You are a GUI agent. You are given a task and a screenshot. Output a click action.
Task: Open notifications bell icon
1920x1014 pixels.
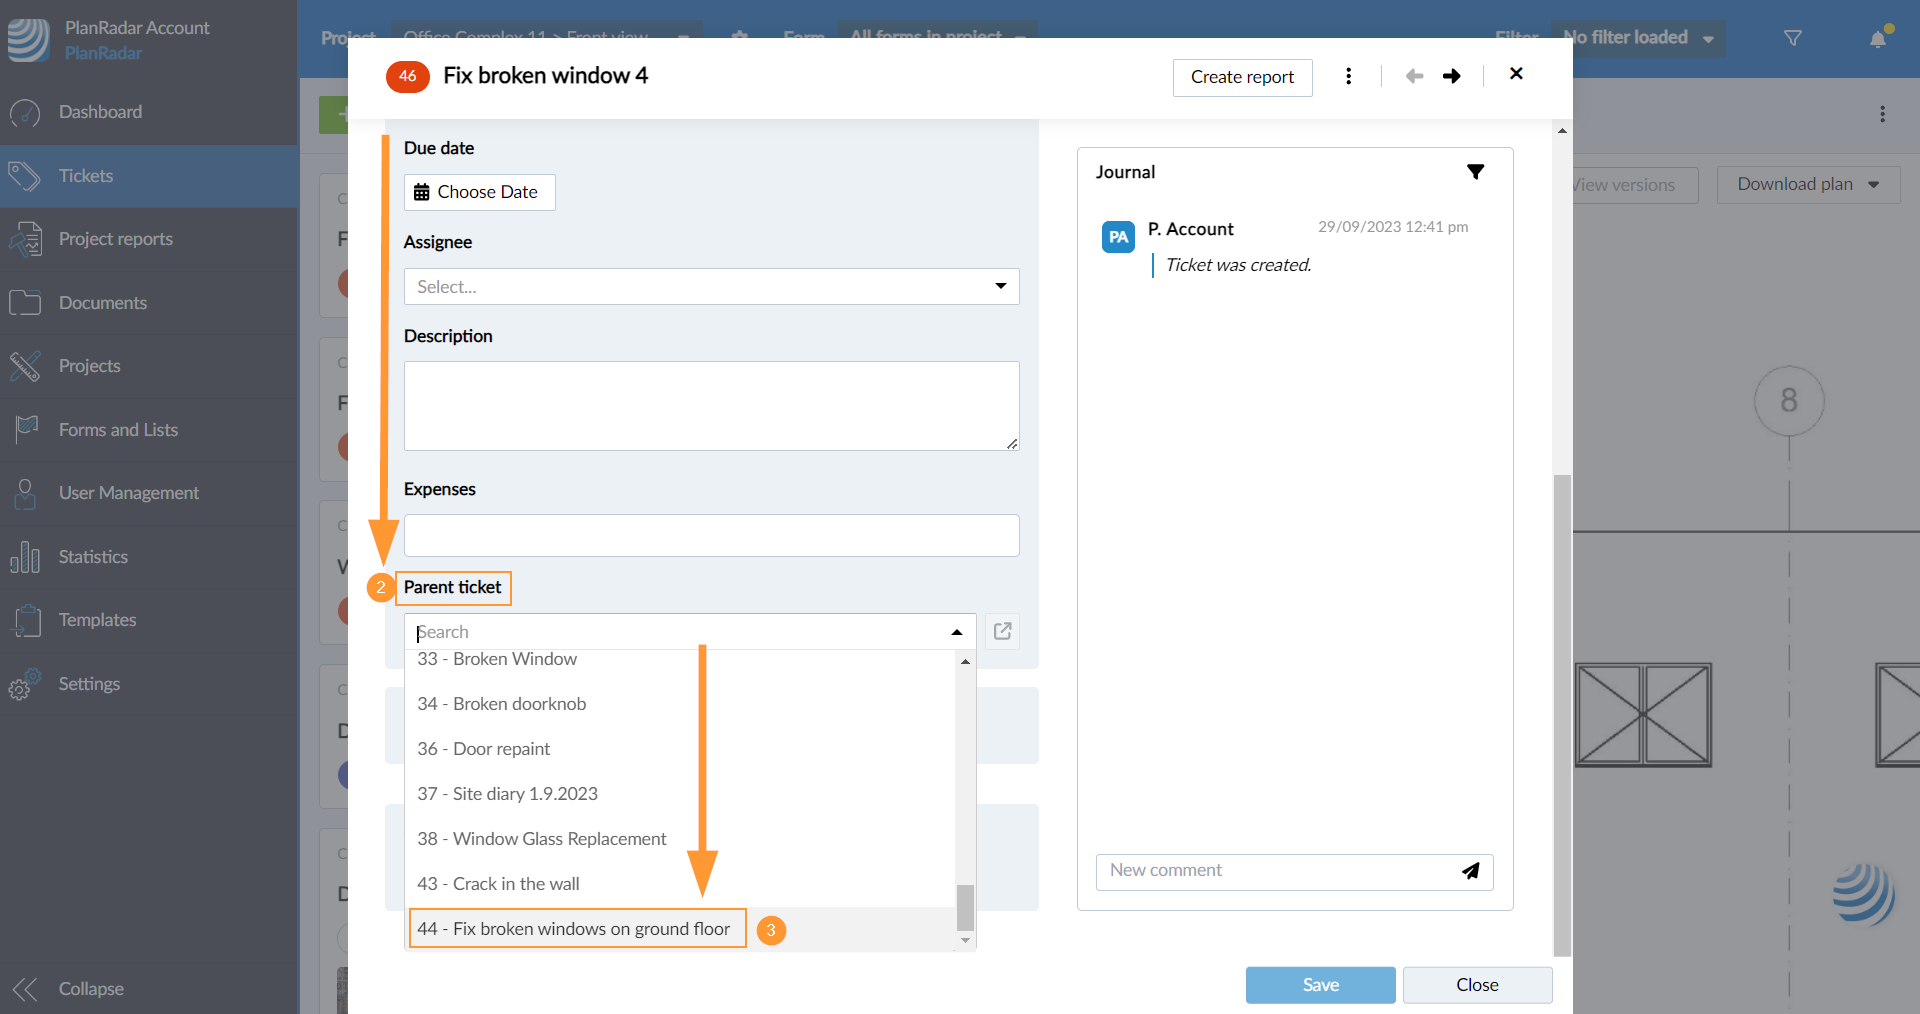coord(1878,38)
